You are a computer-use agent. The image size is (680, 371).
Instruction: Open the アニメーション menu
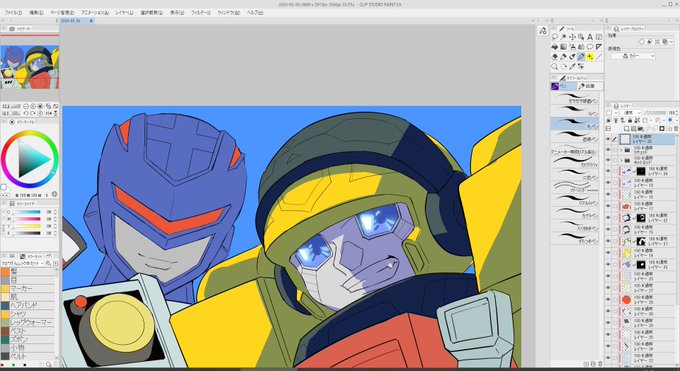pyautogui.click(x=95, y=13)
